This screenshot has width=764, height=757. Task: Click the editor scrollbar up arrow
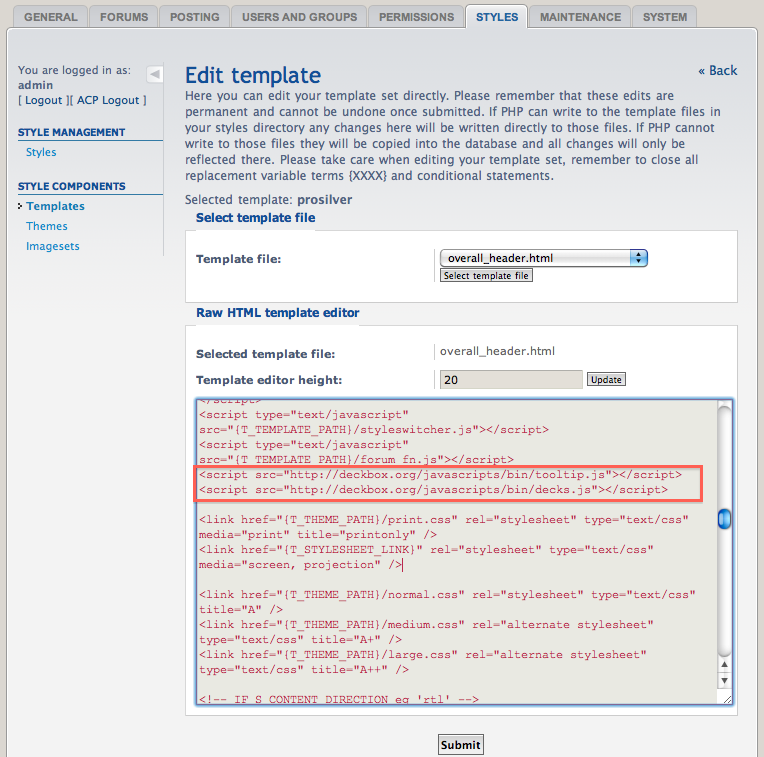click(725, 664)
